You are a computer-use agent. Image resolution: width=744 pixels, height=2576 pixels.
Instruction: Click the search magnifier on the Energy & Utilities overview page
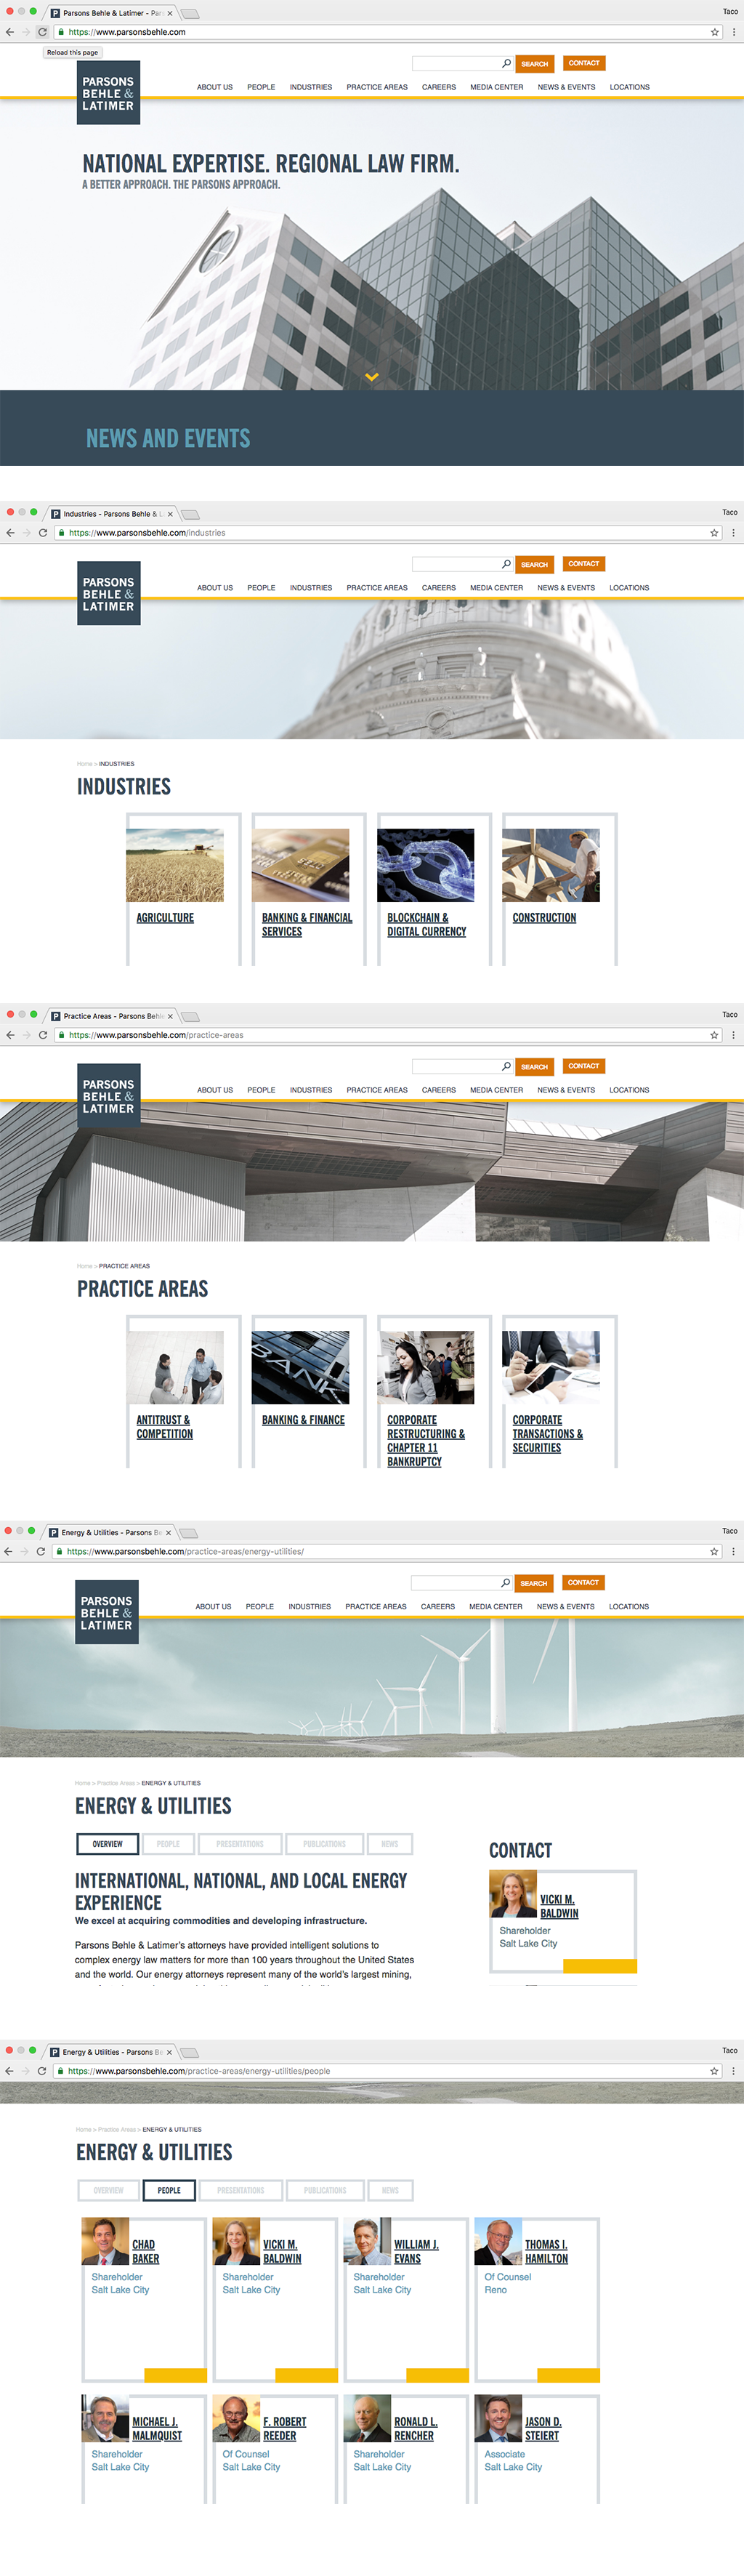[505, 1582]
